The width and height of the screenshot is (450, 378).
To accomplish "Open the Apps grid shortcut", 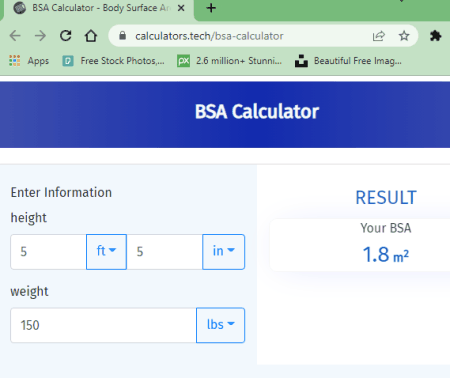I will point(29,61).
